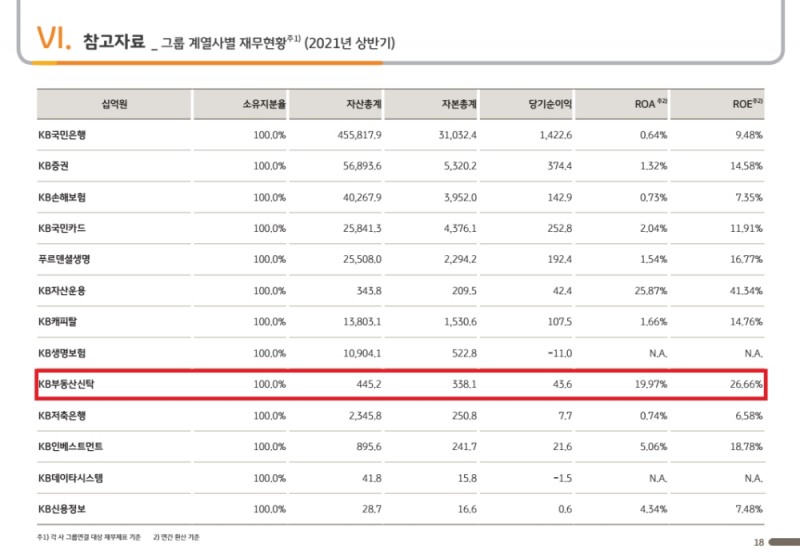Click total assets value '25,508.0'
Viewport: 800px width, 554px height.
pyautogui.click(x=362, y=260)
